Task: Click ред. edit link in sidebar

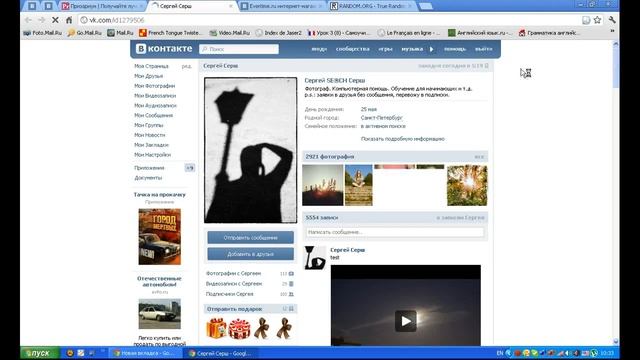Action: click(x=187, y=66)
